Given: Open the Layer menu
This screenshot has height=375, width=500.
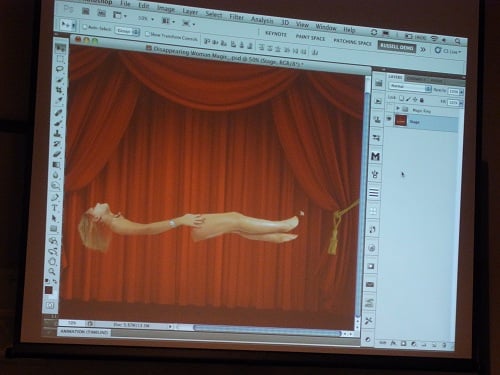Looking at the screenshot, I should pyautogui.click(x=190, y=12).
